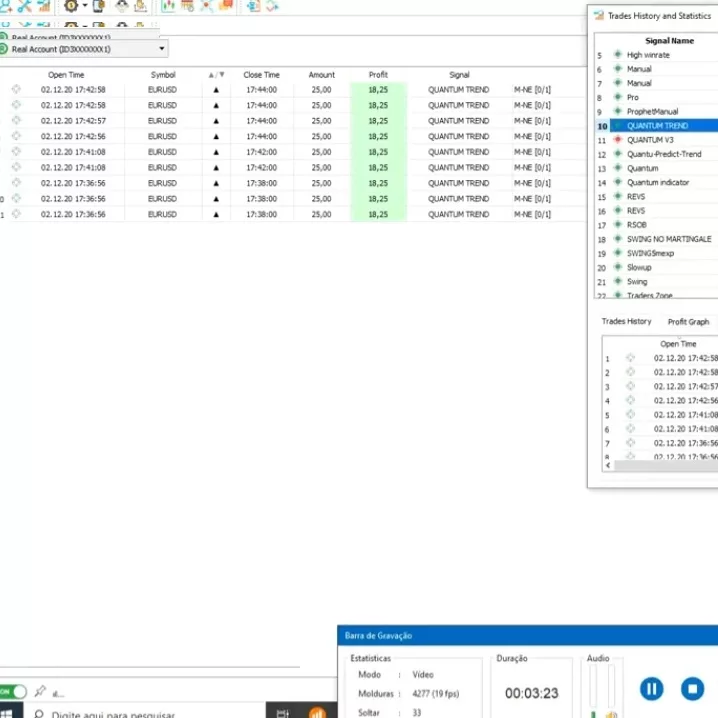Switch to the Trades History tab
The image size is (718, 718).
[626, 321]
